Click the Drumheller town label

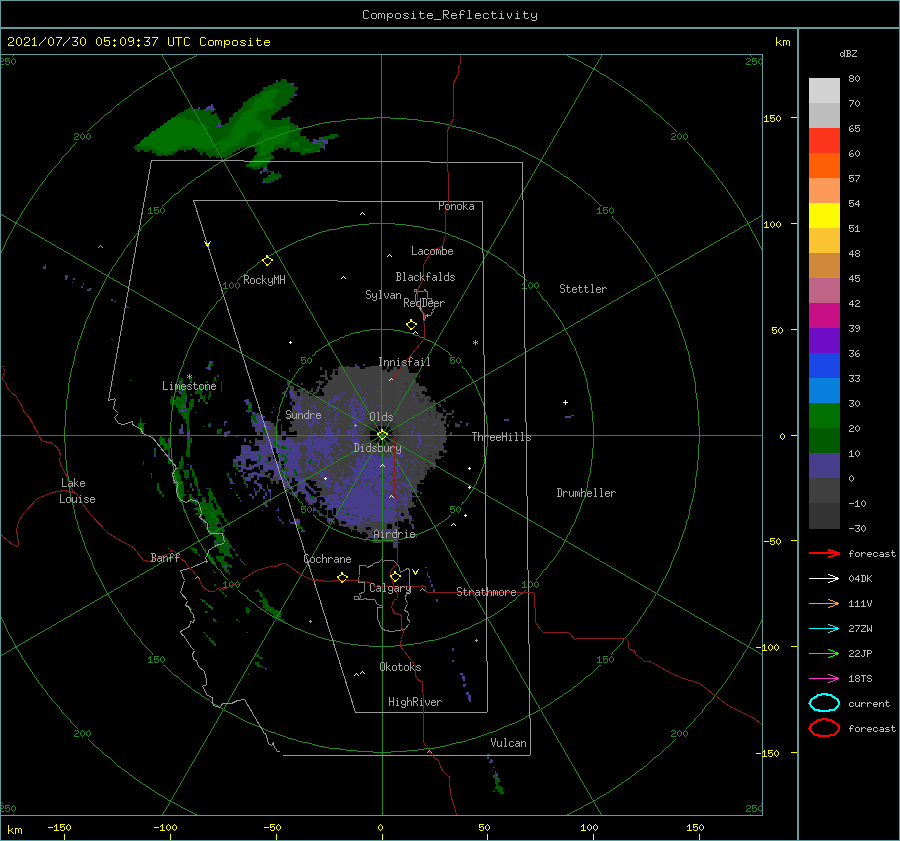coord(586,493)
